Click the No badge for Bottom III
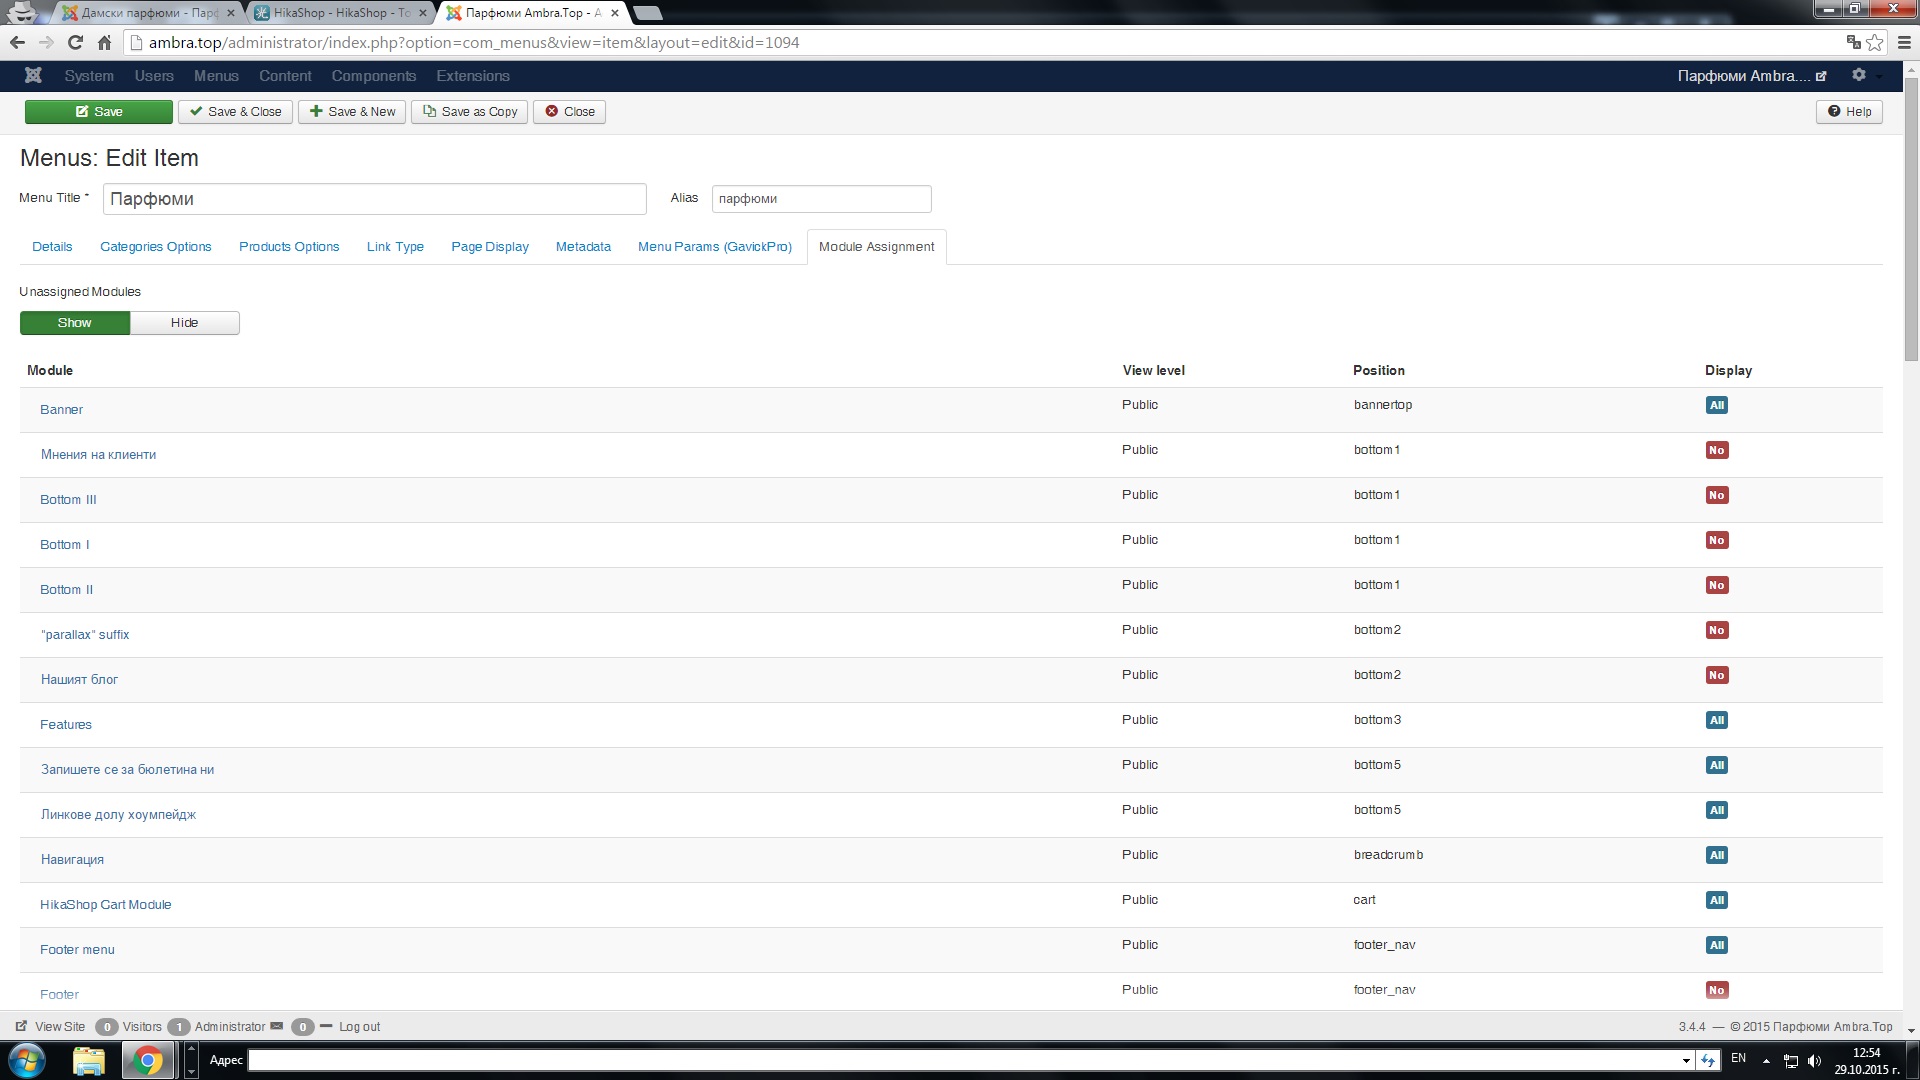The width and height of the screenshot is (1920, 1080). click(x=1717, y=496)
